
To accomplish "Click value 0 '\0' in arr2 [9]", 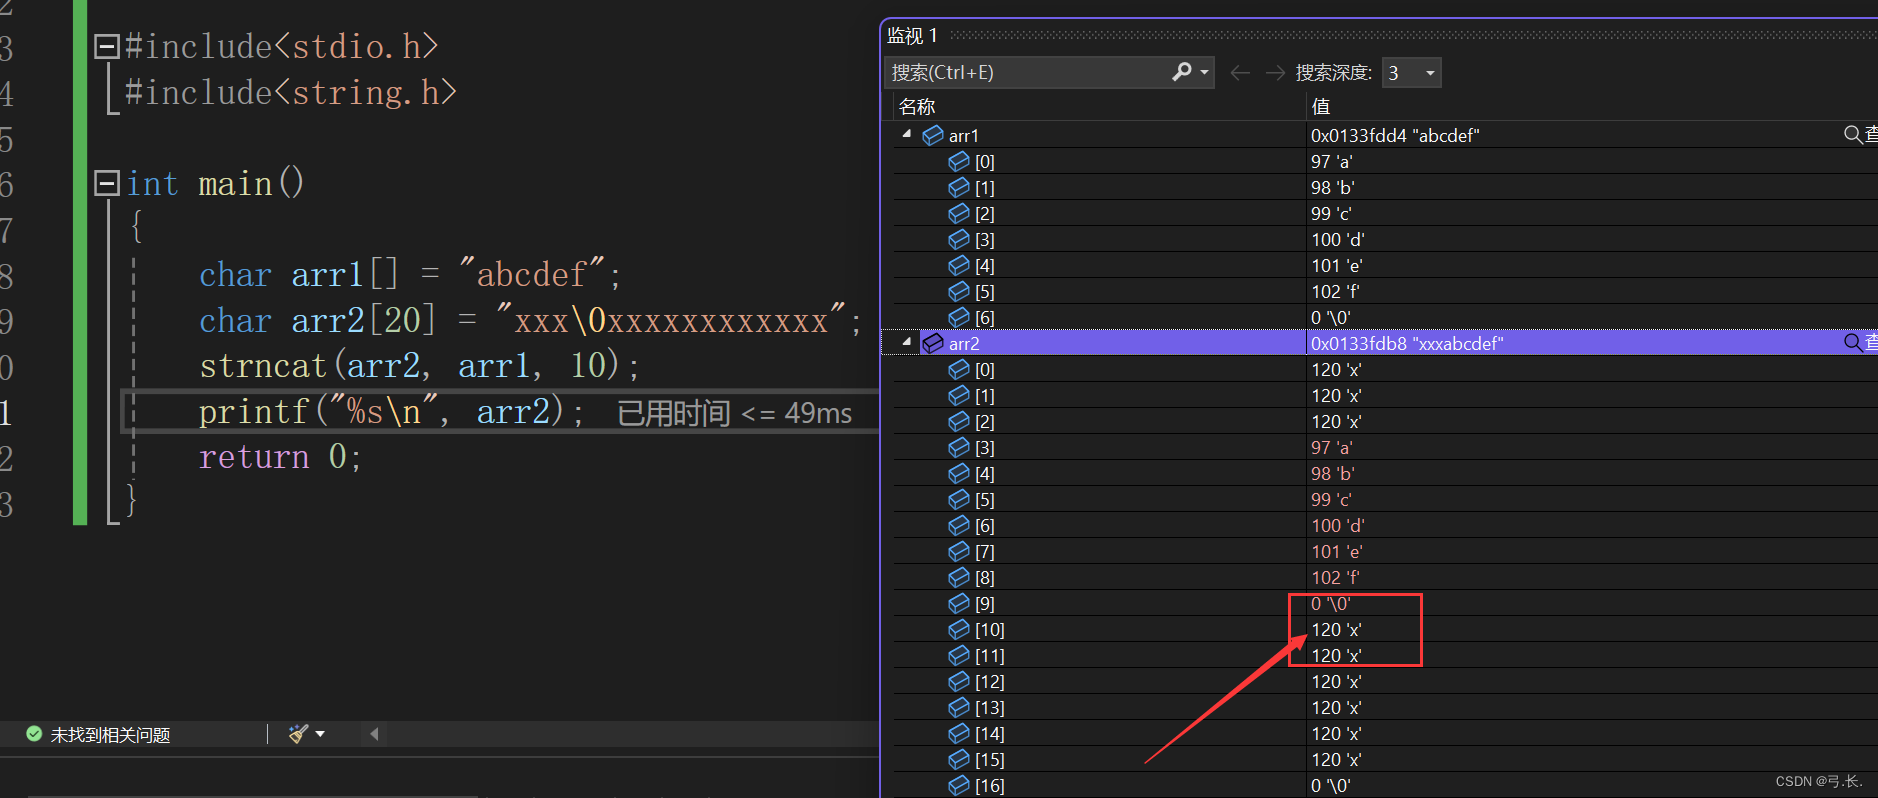I will (1330, 603).
